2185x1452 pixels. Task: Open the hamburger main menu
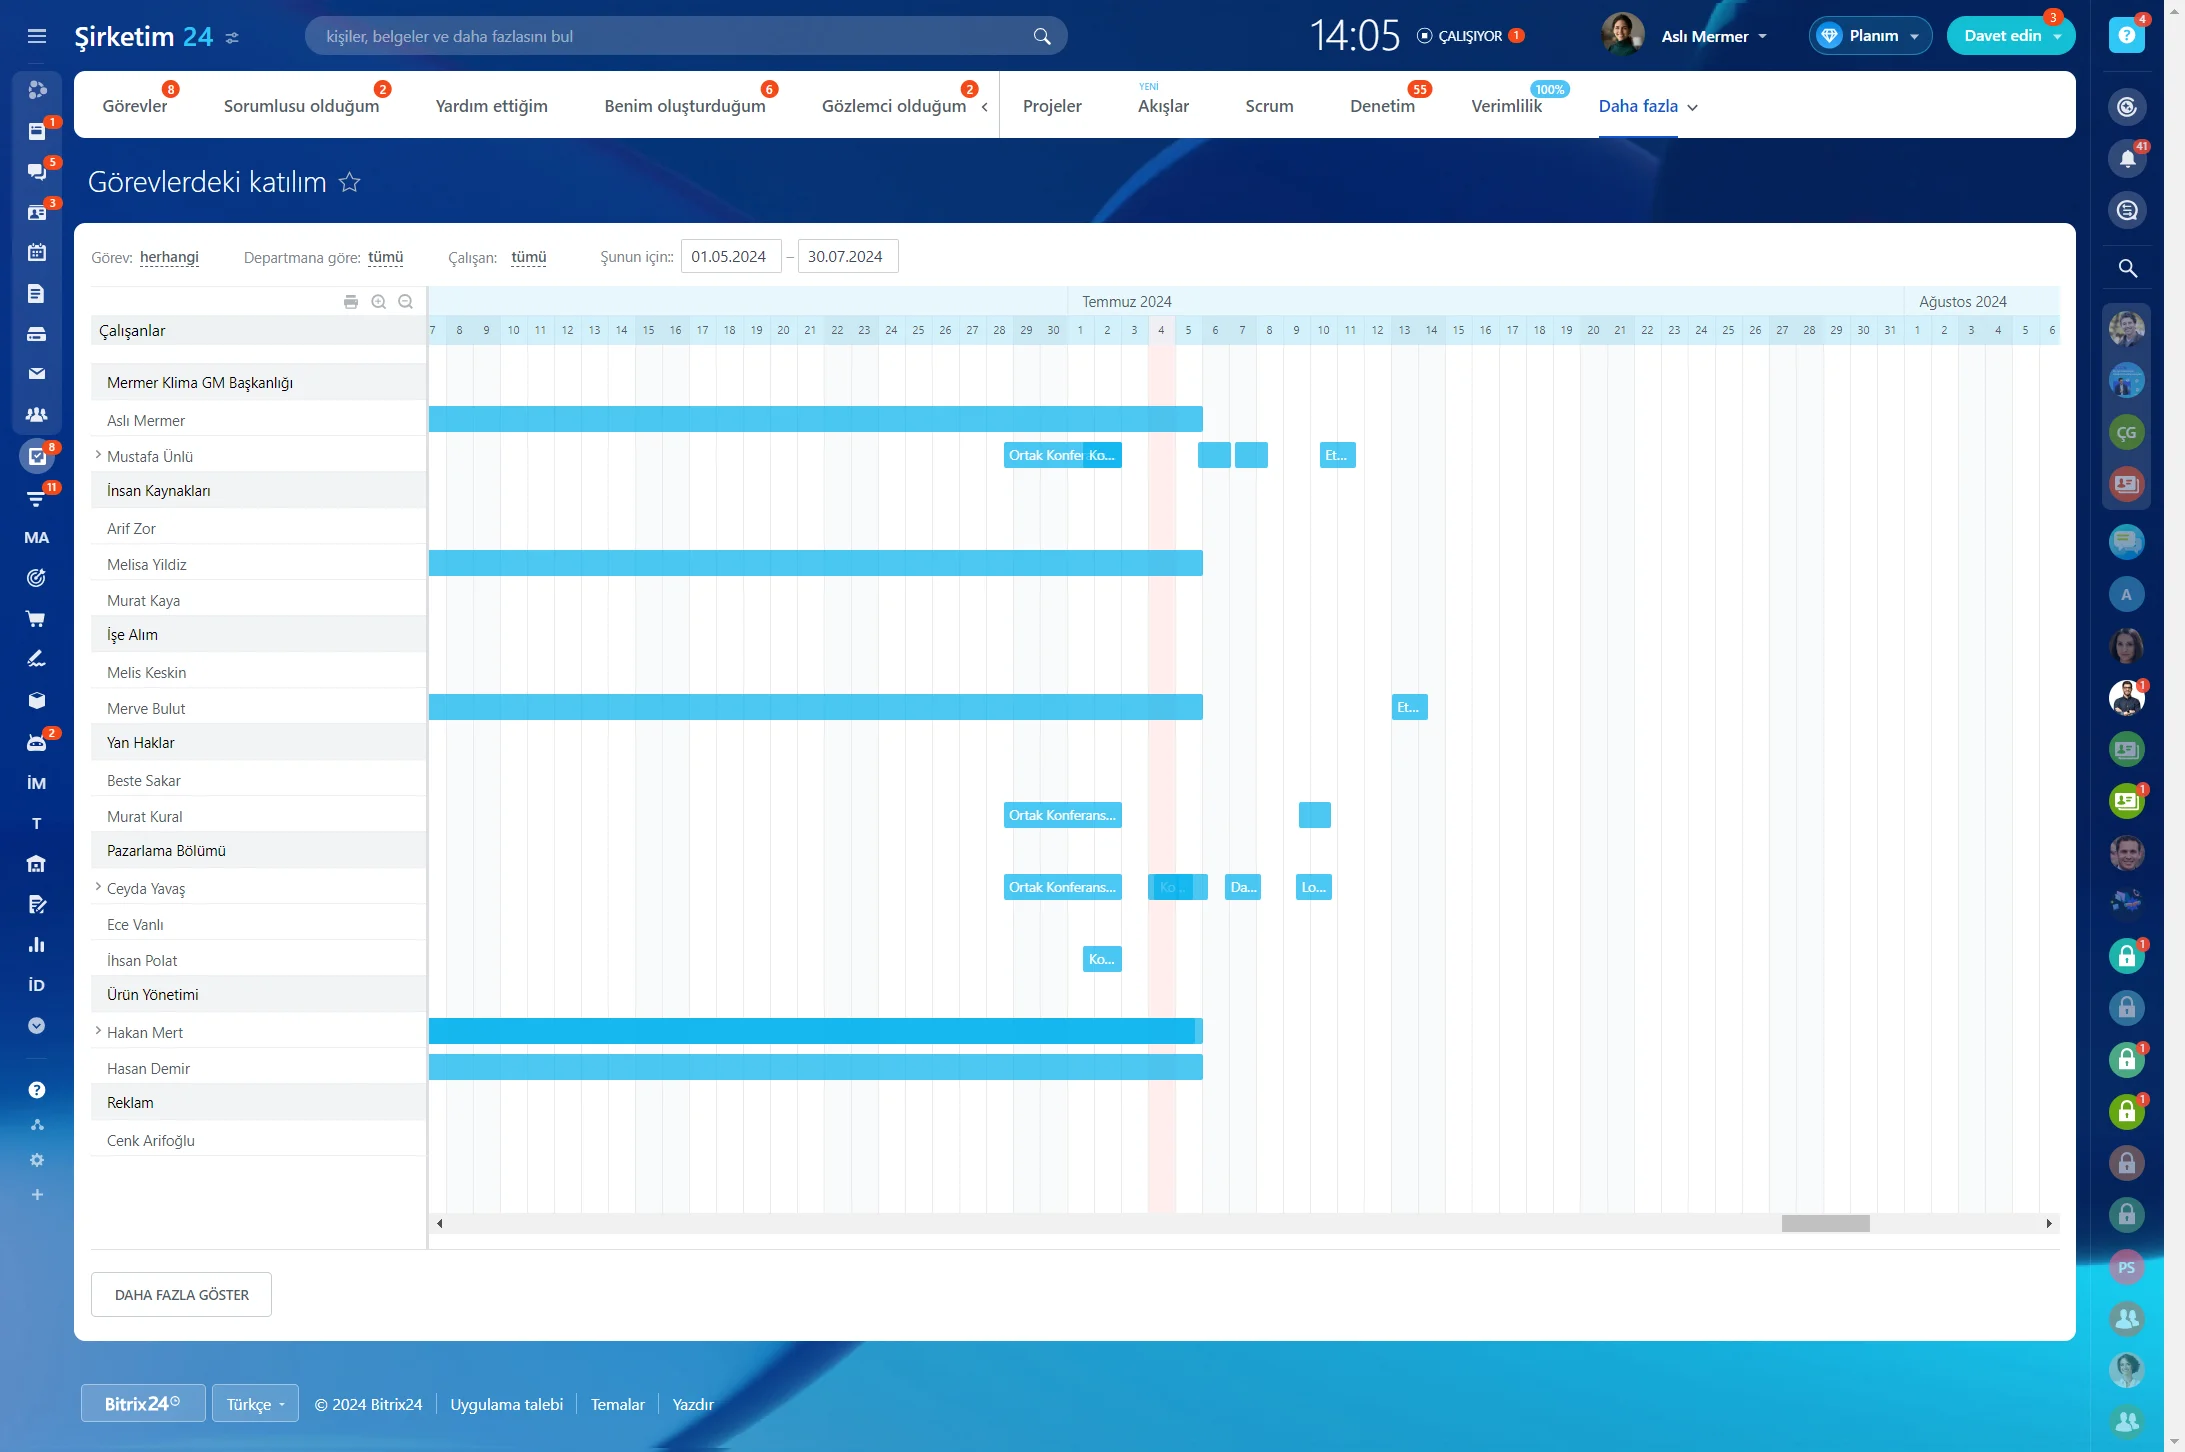coord(37,36)
